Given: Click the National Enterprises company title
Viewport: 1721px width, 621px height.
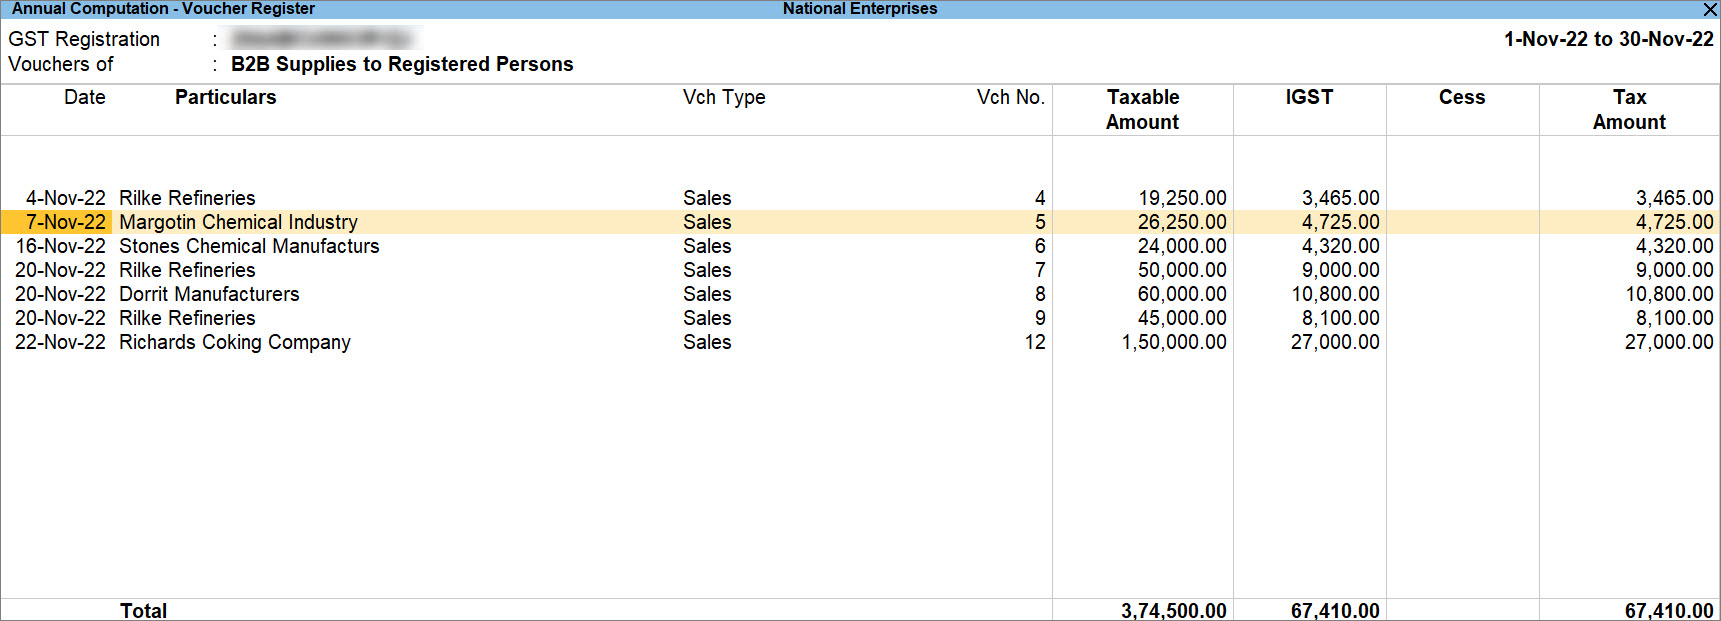Looking at the screenshot, I should (860, 9).
